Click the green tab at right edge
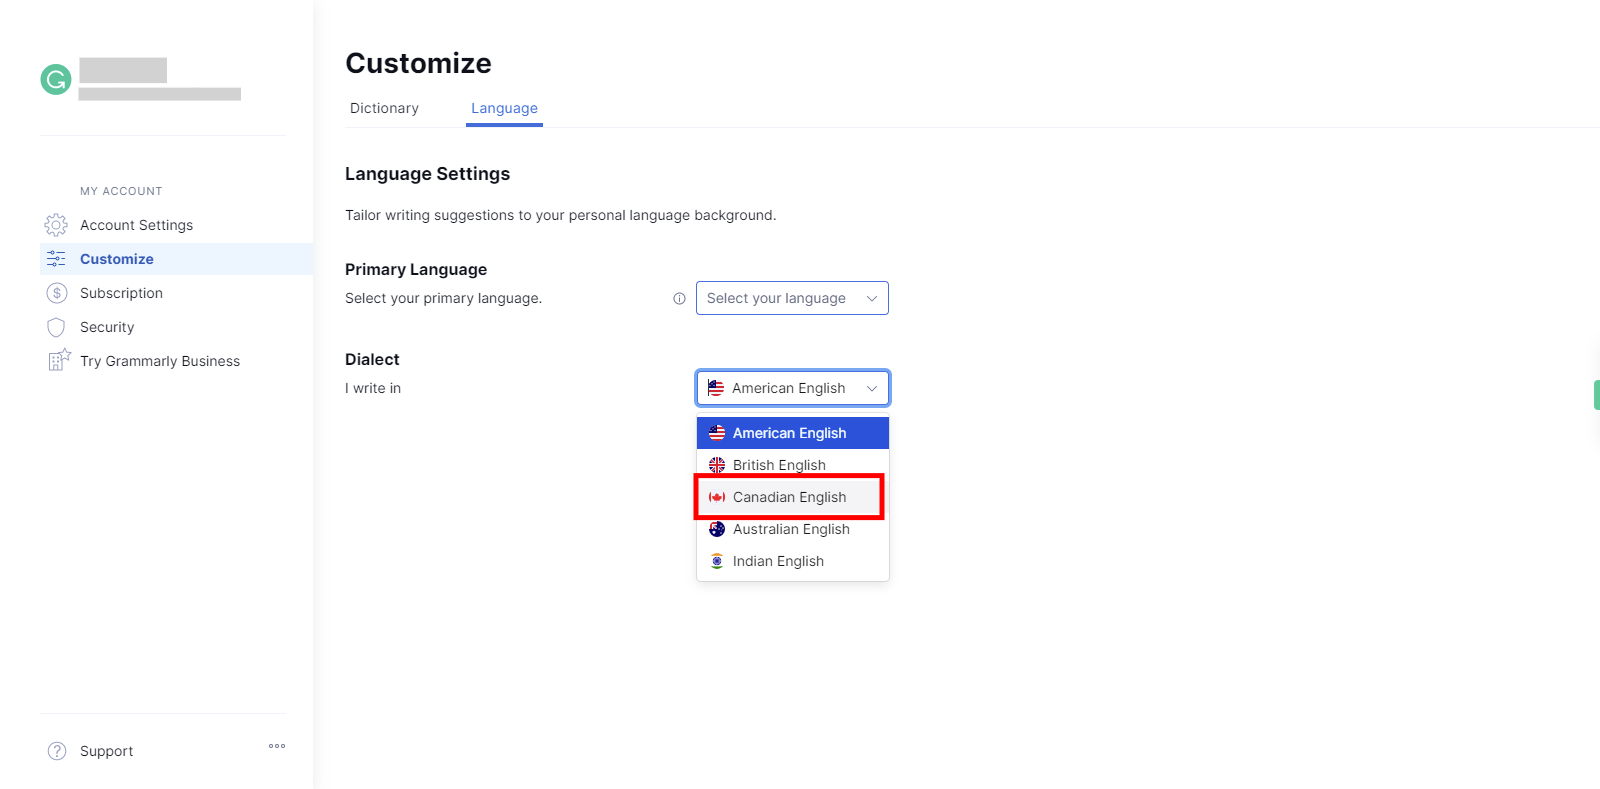 click(x=1597, y=395)
